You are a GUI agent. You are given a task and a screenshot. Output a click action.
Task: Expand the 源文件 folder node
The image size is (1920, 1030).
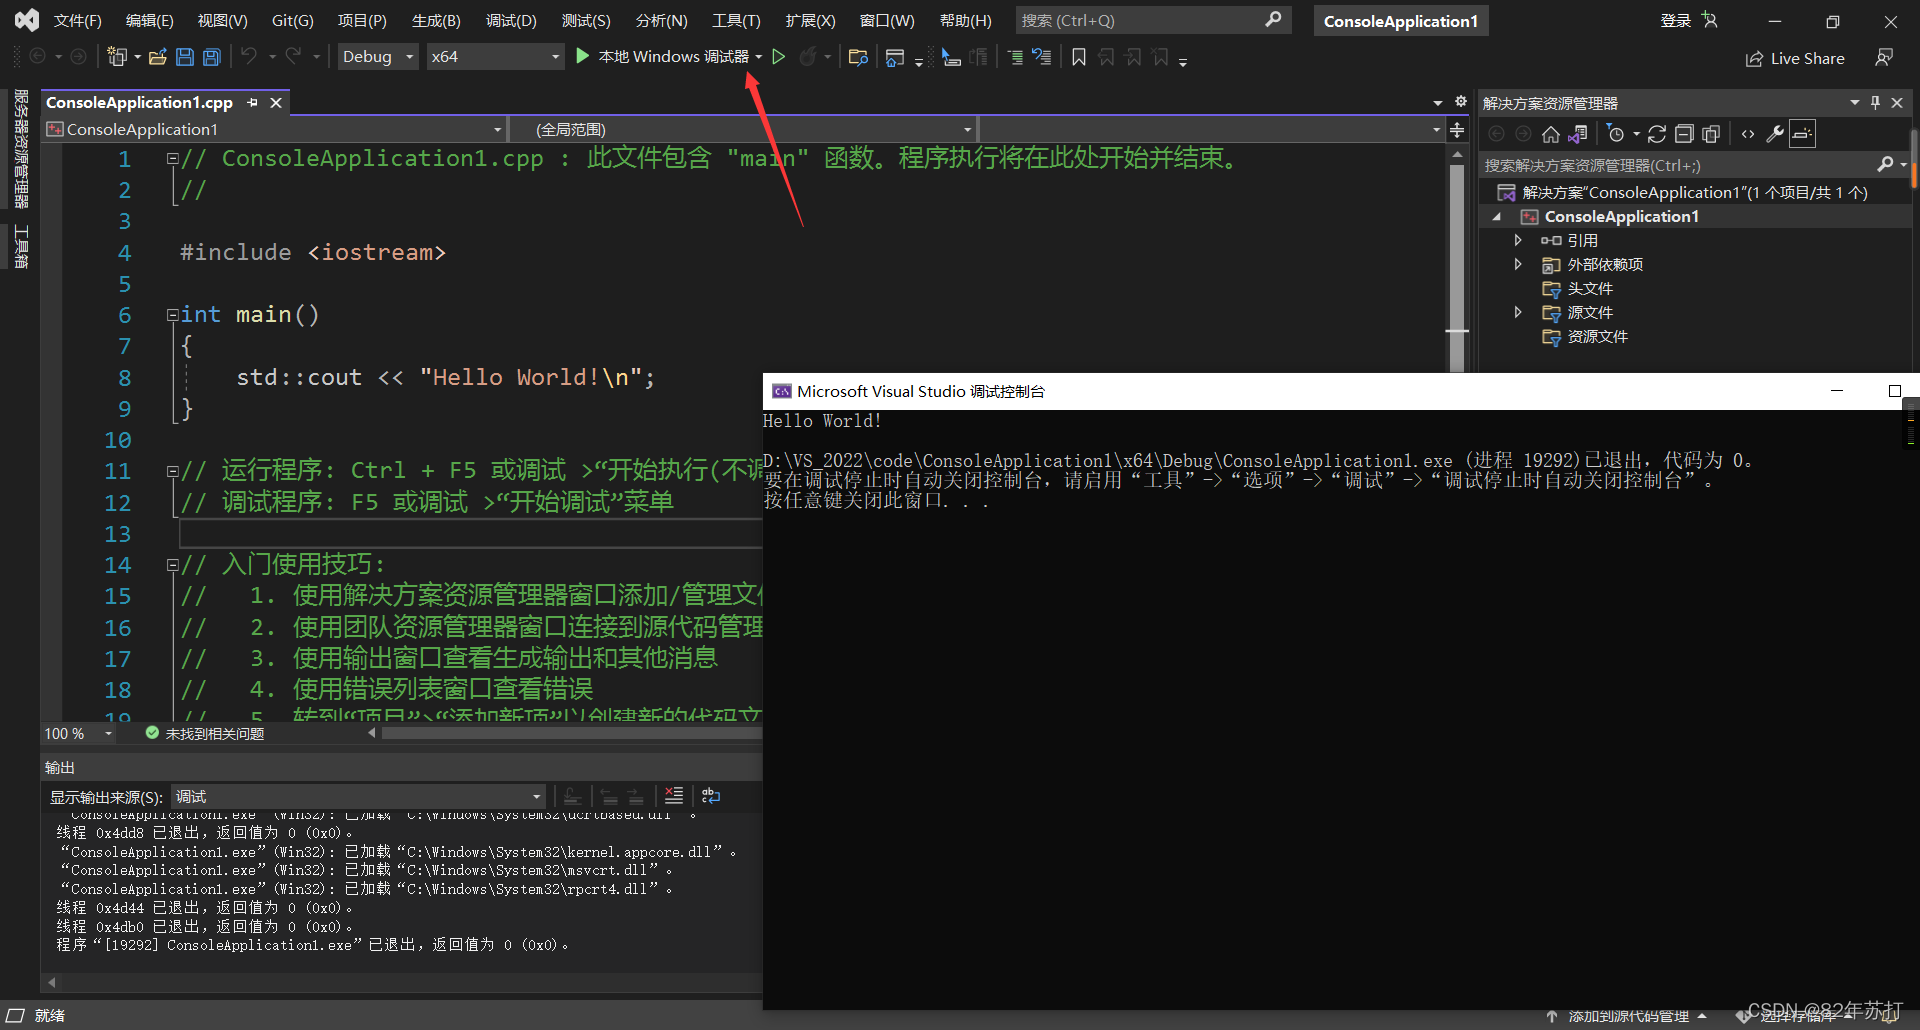coord(1518,312)
